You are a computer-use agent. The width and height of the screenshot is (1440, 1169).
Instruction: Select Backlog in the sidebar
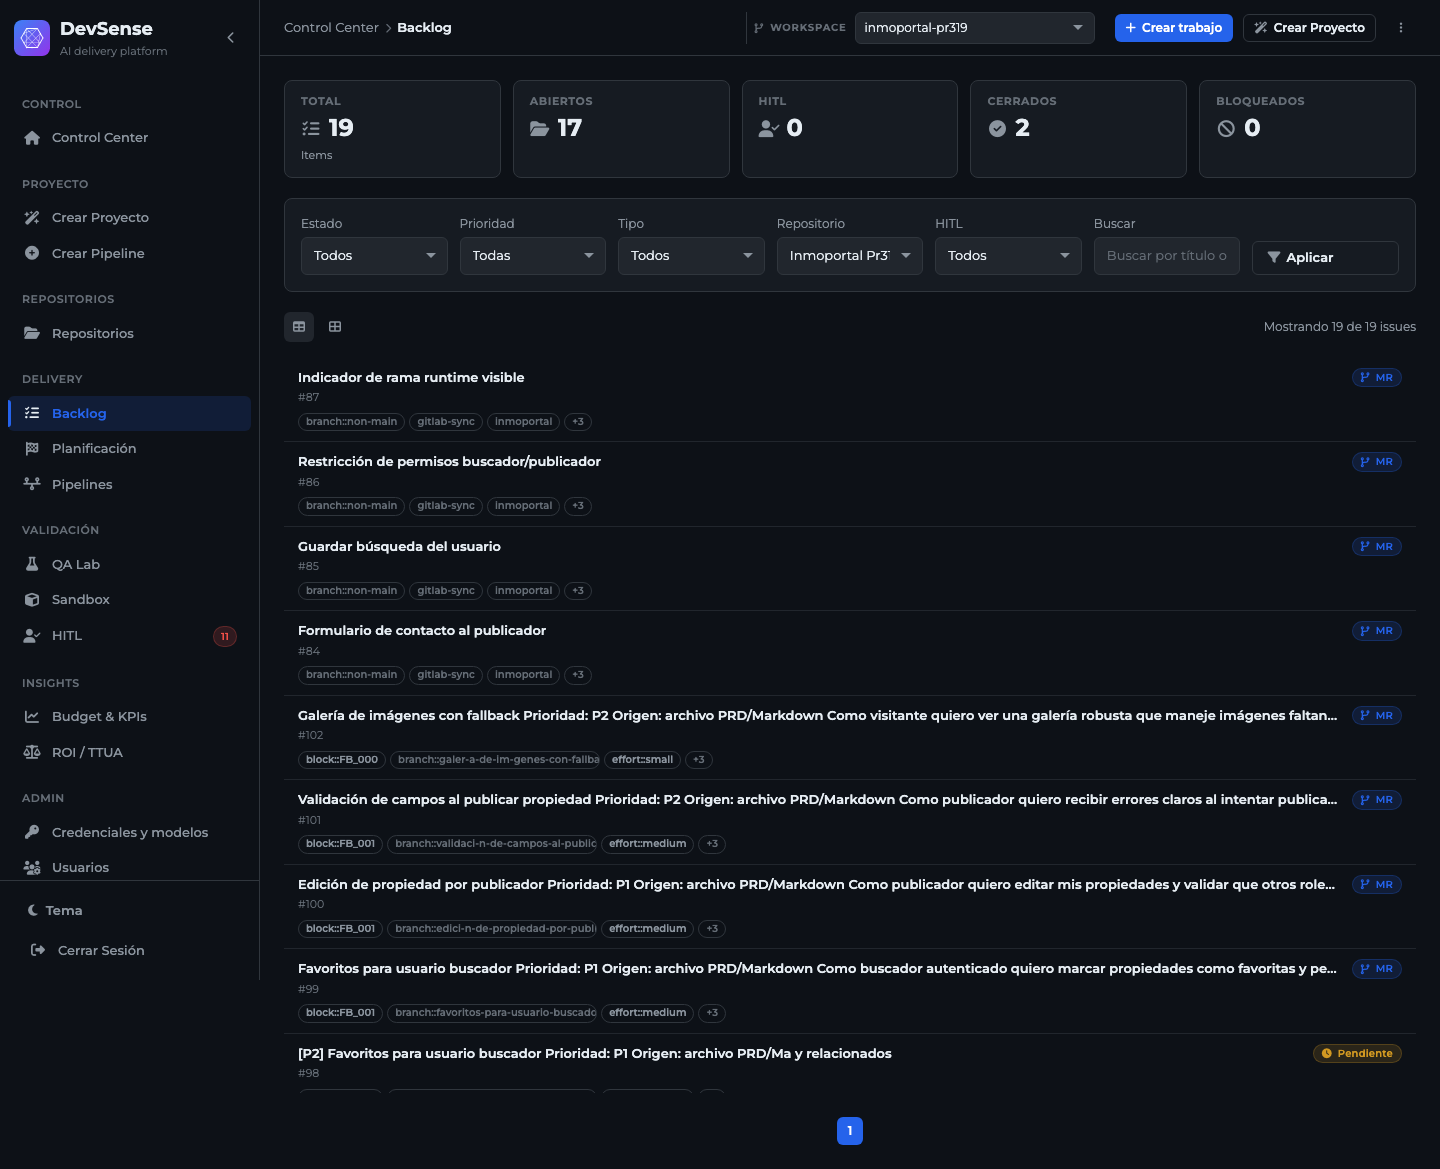(130, 414)
